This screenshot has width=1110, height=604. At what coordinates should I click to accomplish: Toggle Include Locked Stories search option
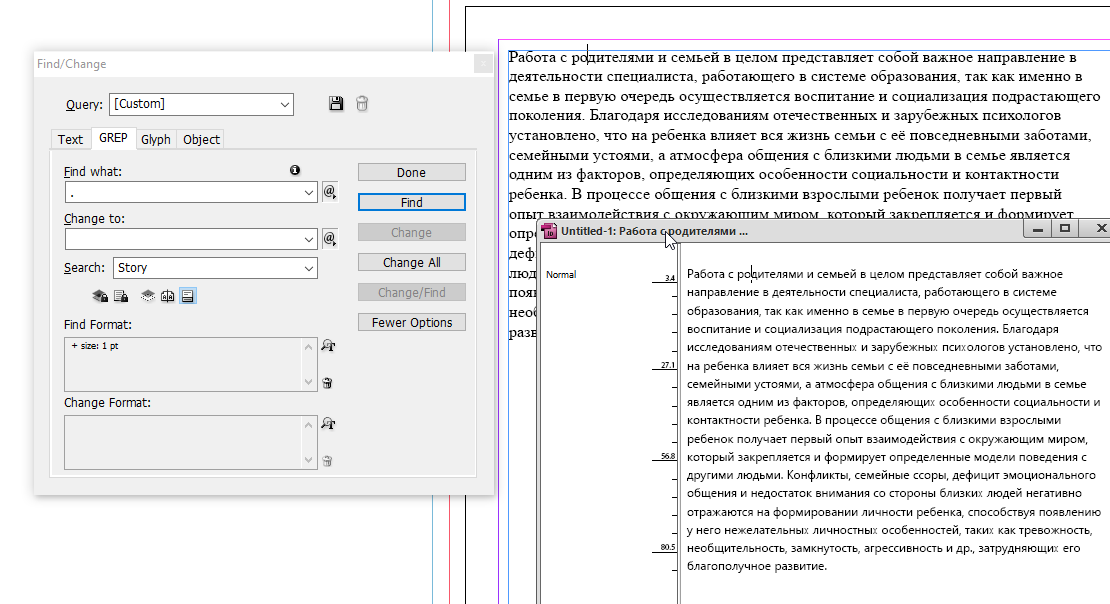[120, 296]
